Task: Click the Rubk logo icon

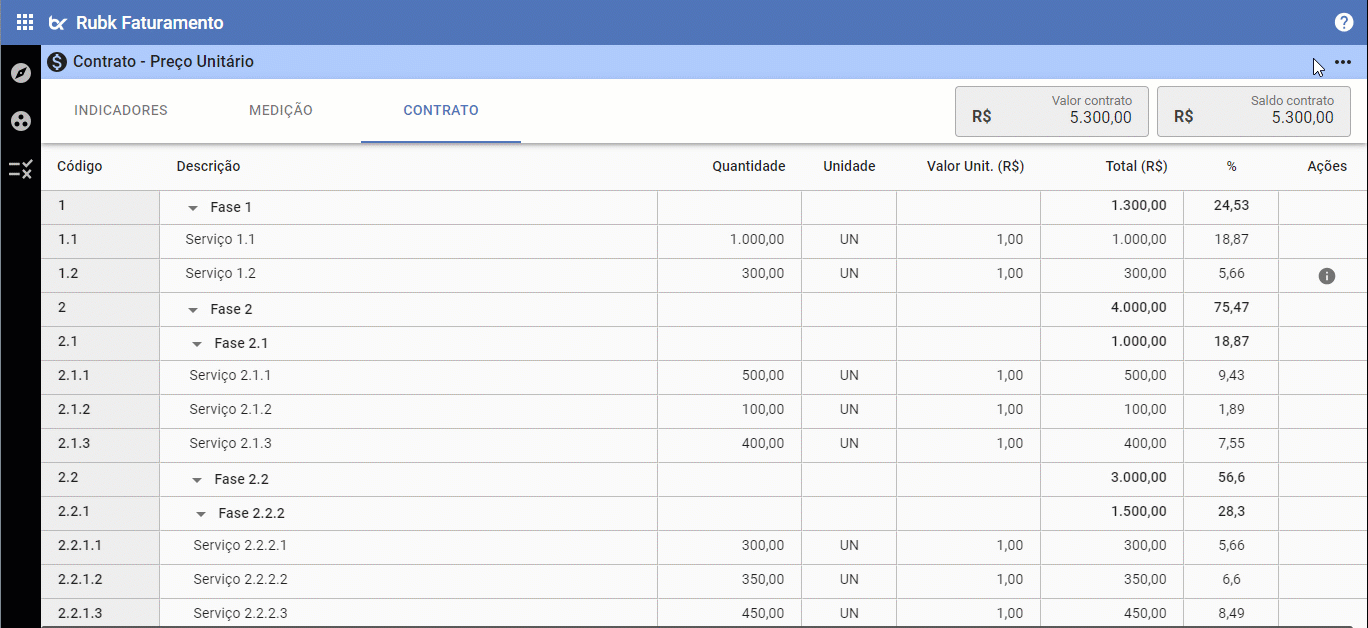Action: click(x=58, y=23)
